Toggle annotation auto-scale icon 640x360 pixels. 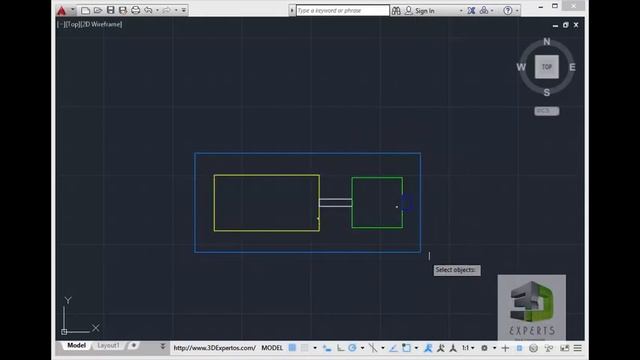[x=441, y=348]
